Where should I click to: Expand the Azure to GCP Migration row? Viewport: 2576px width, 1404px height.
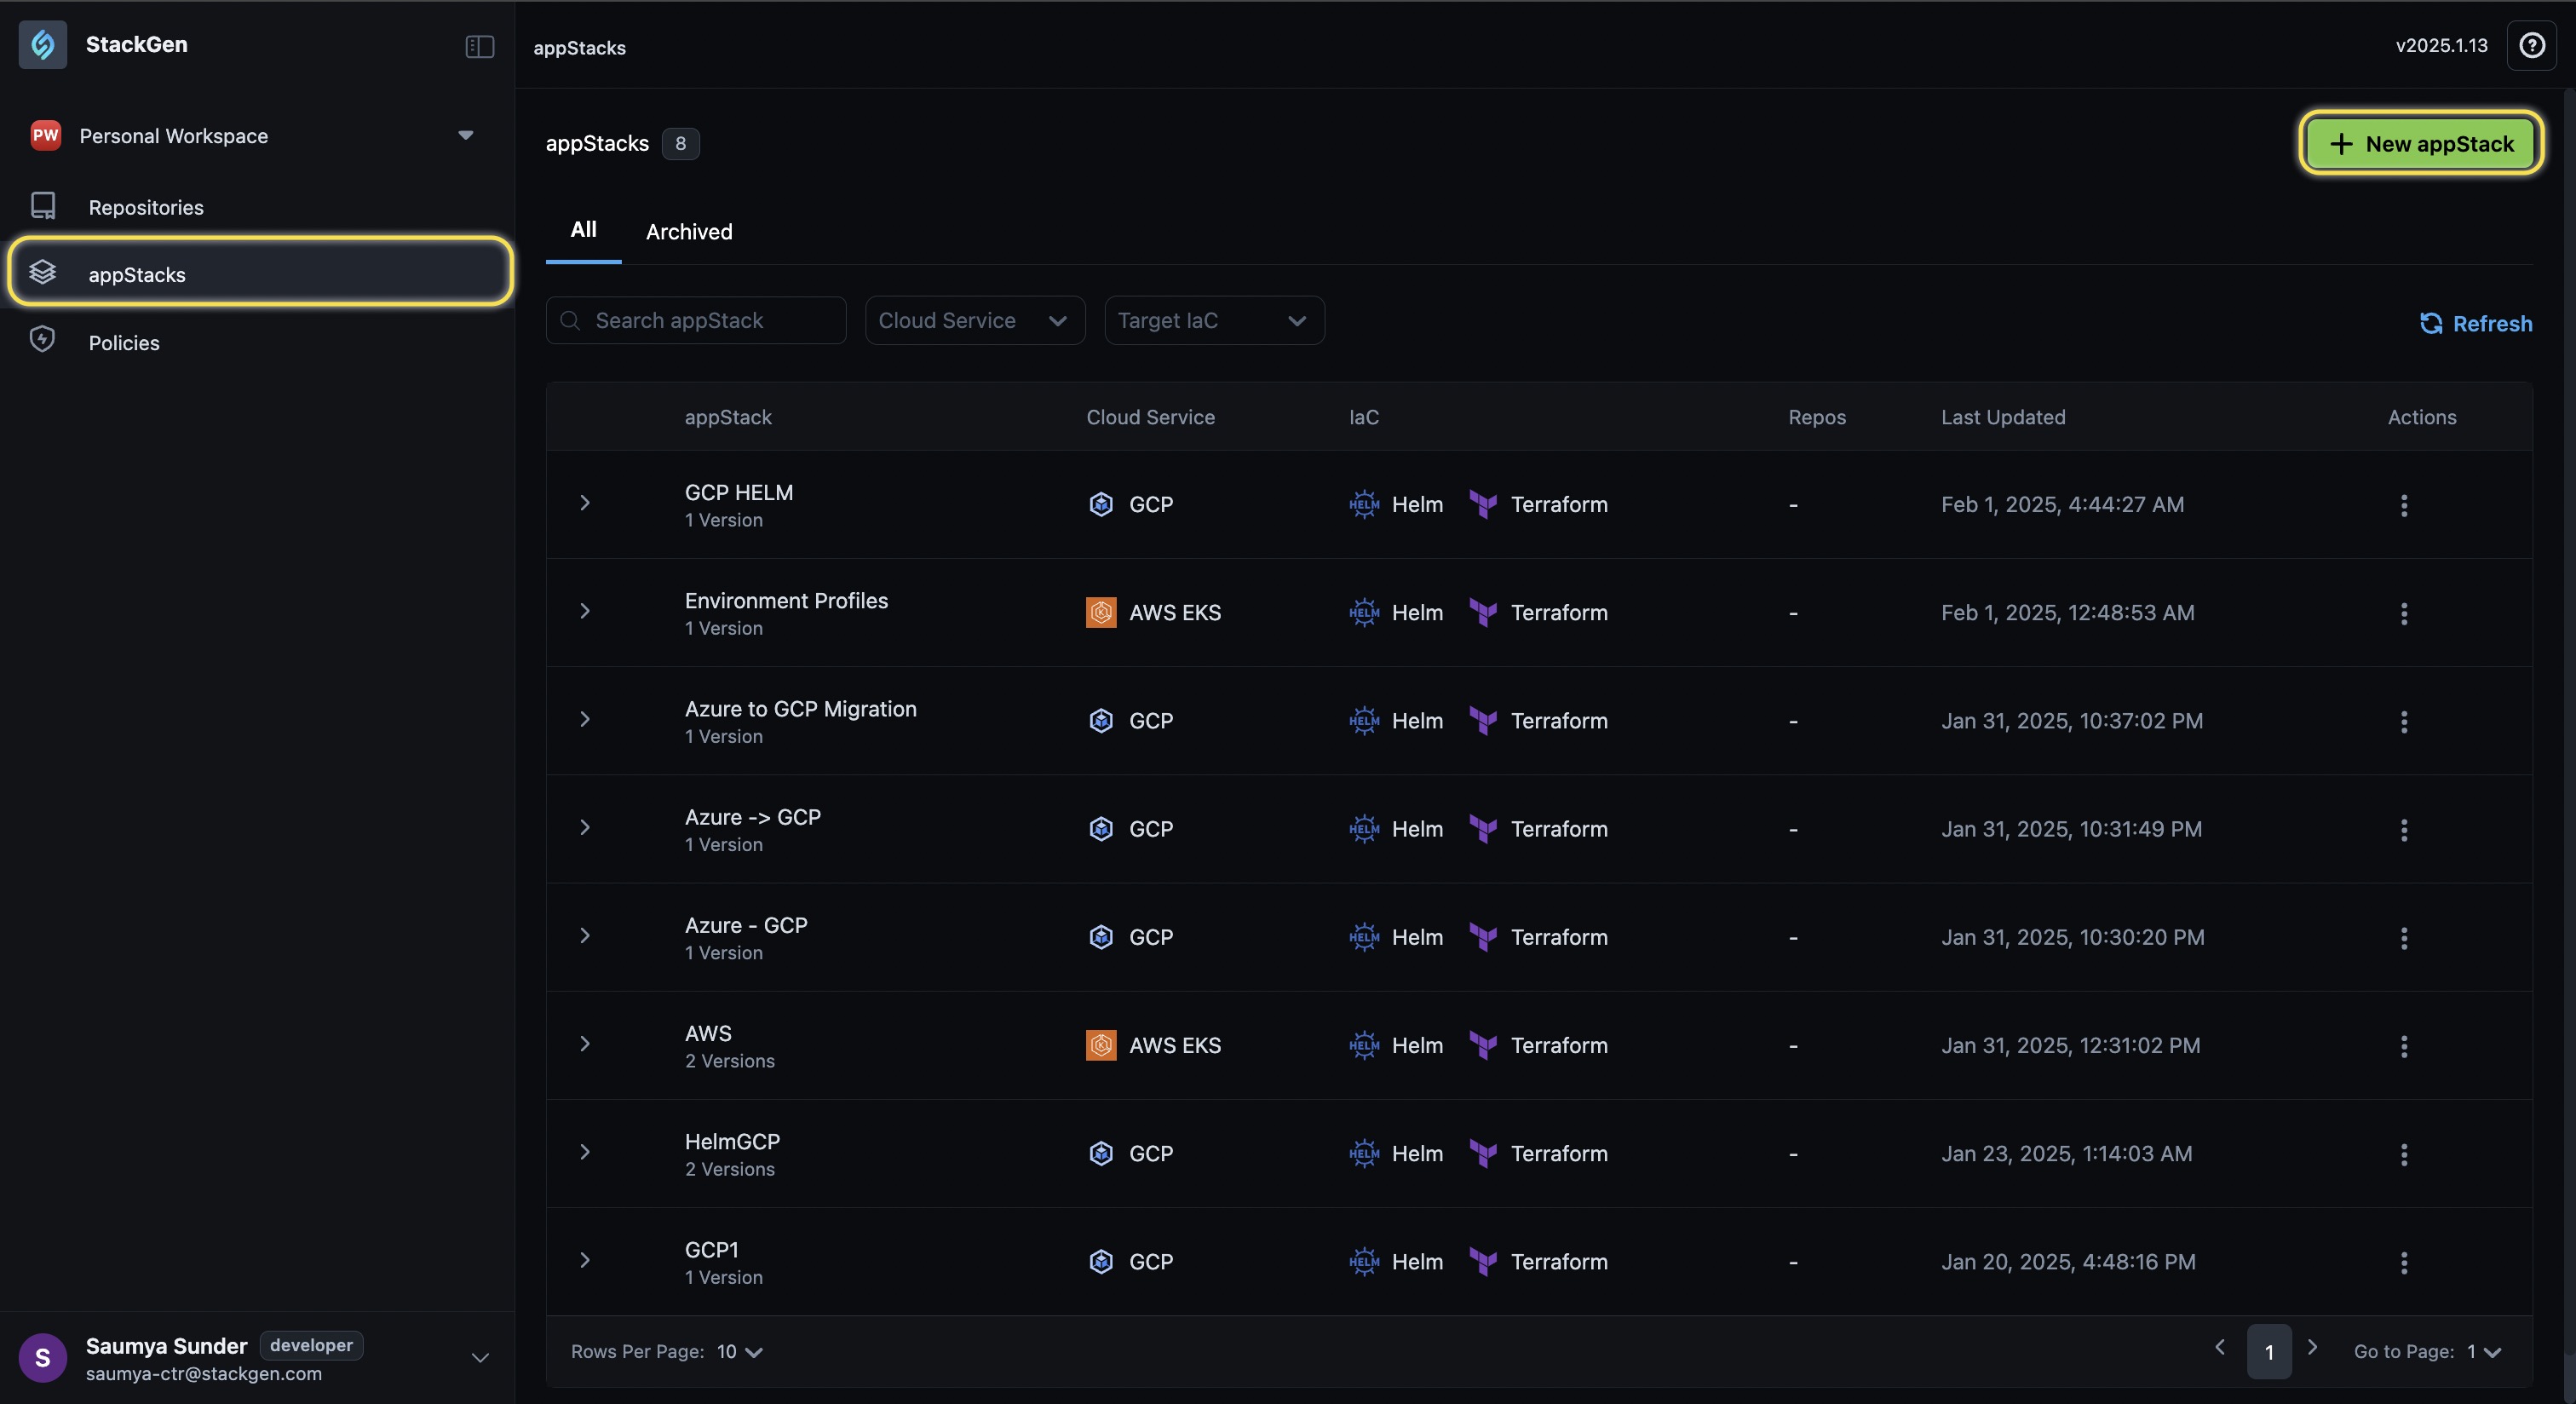click(585, 719)
